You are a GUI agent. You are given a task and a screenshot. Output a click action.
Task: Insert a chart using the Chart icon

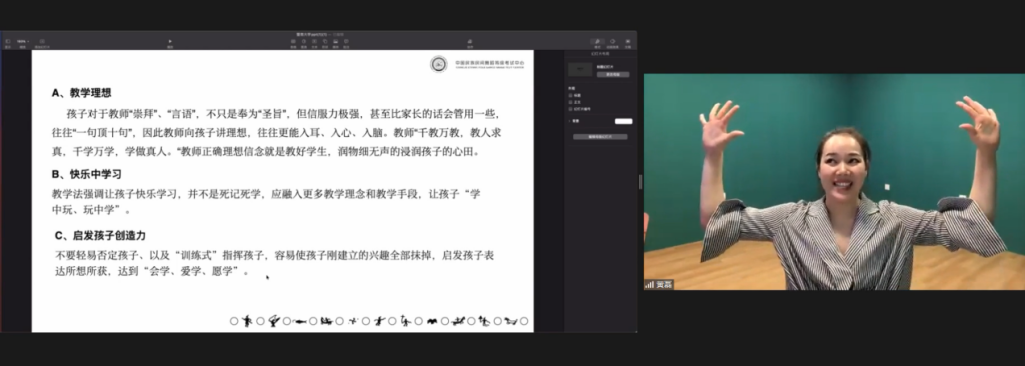pos(304,41)
